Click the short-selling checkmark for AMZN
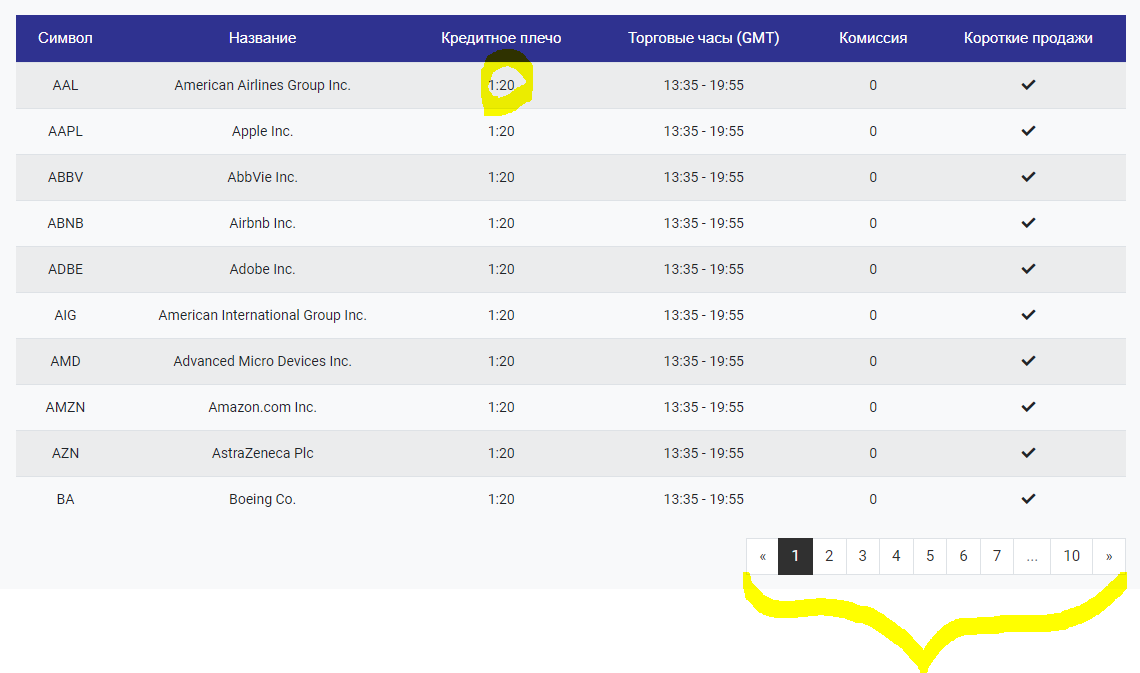Image resolution: width=1140 pixels, height=673 pixels. (1028, 407)
